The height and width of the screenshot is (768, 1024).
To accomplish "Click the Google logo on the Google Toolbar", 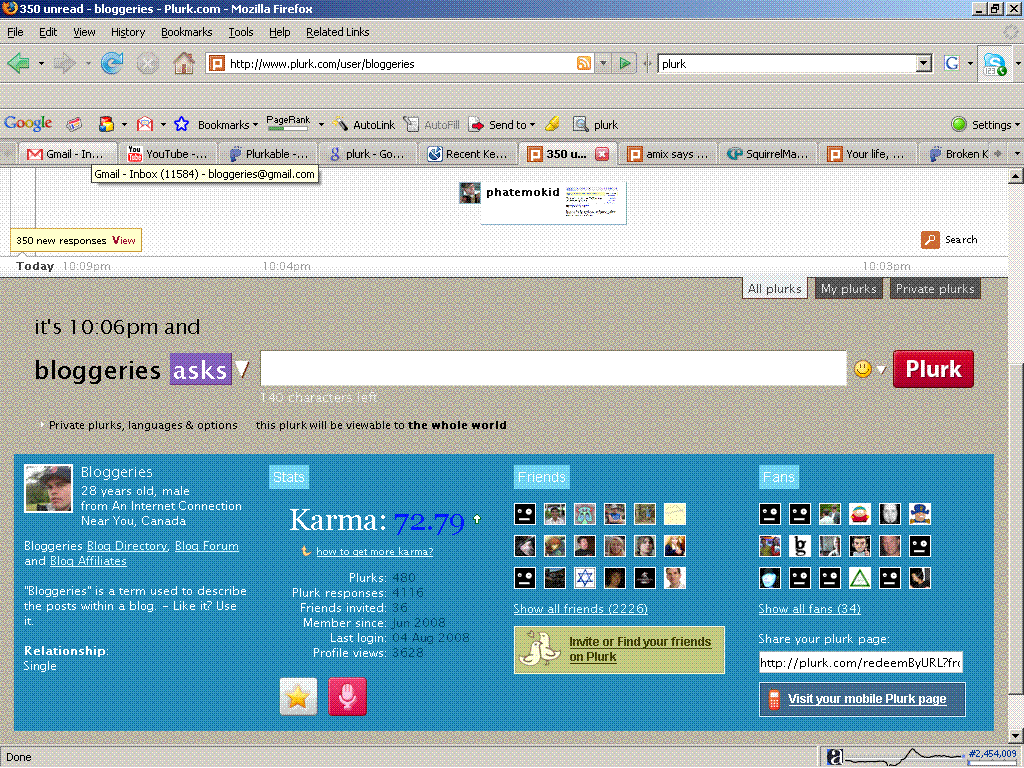I will click(x=28, y=123).
